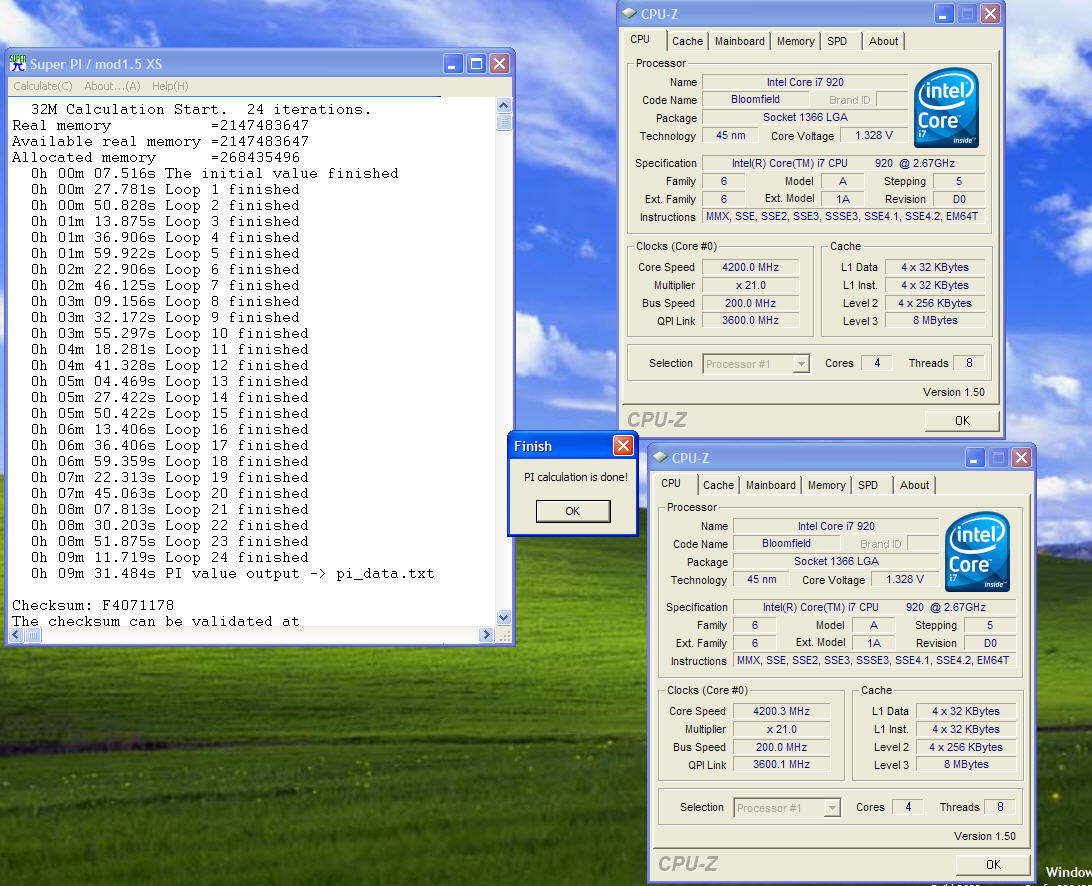The width and height of the screenshot is (1092, 886).
Task: Switch to Cache tab in bottom CPU-Z window
Action: point(718,485)
